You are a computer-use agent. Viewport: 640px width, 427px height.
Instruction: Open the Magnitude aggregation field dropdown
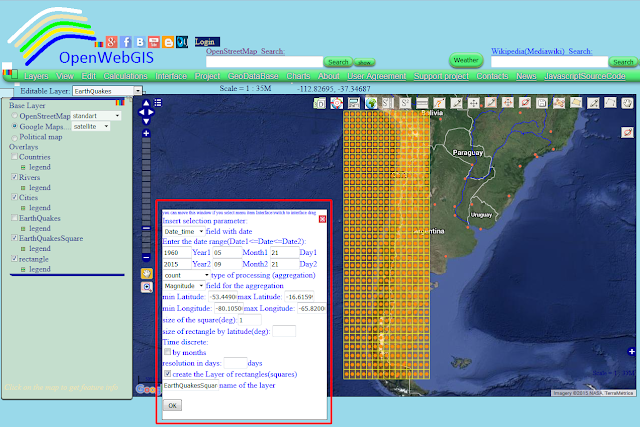click(183, 286)
